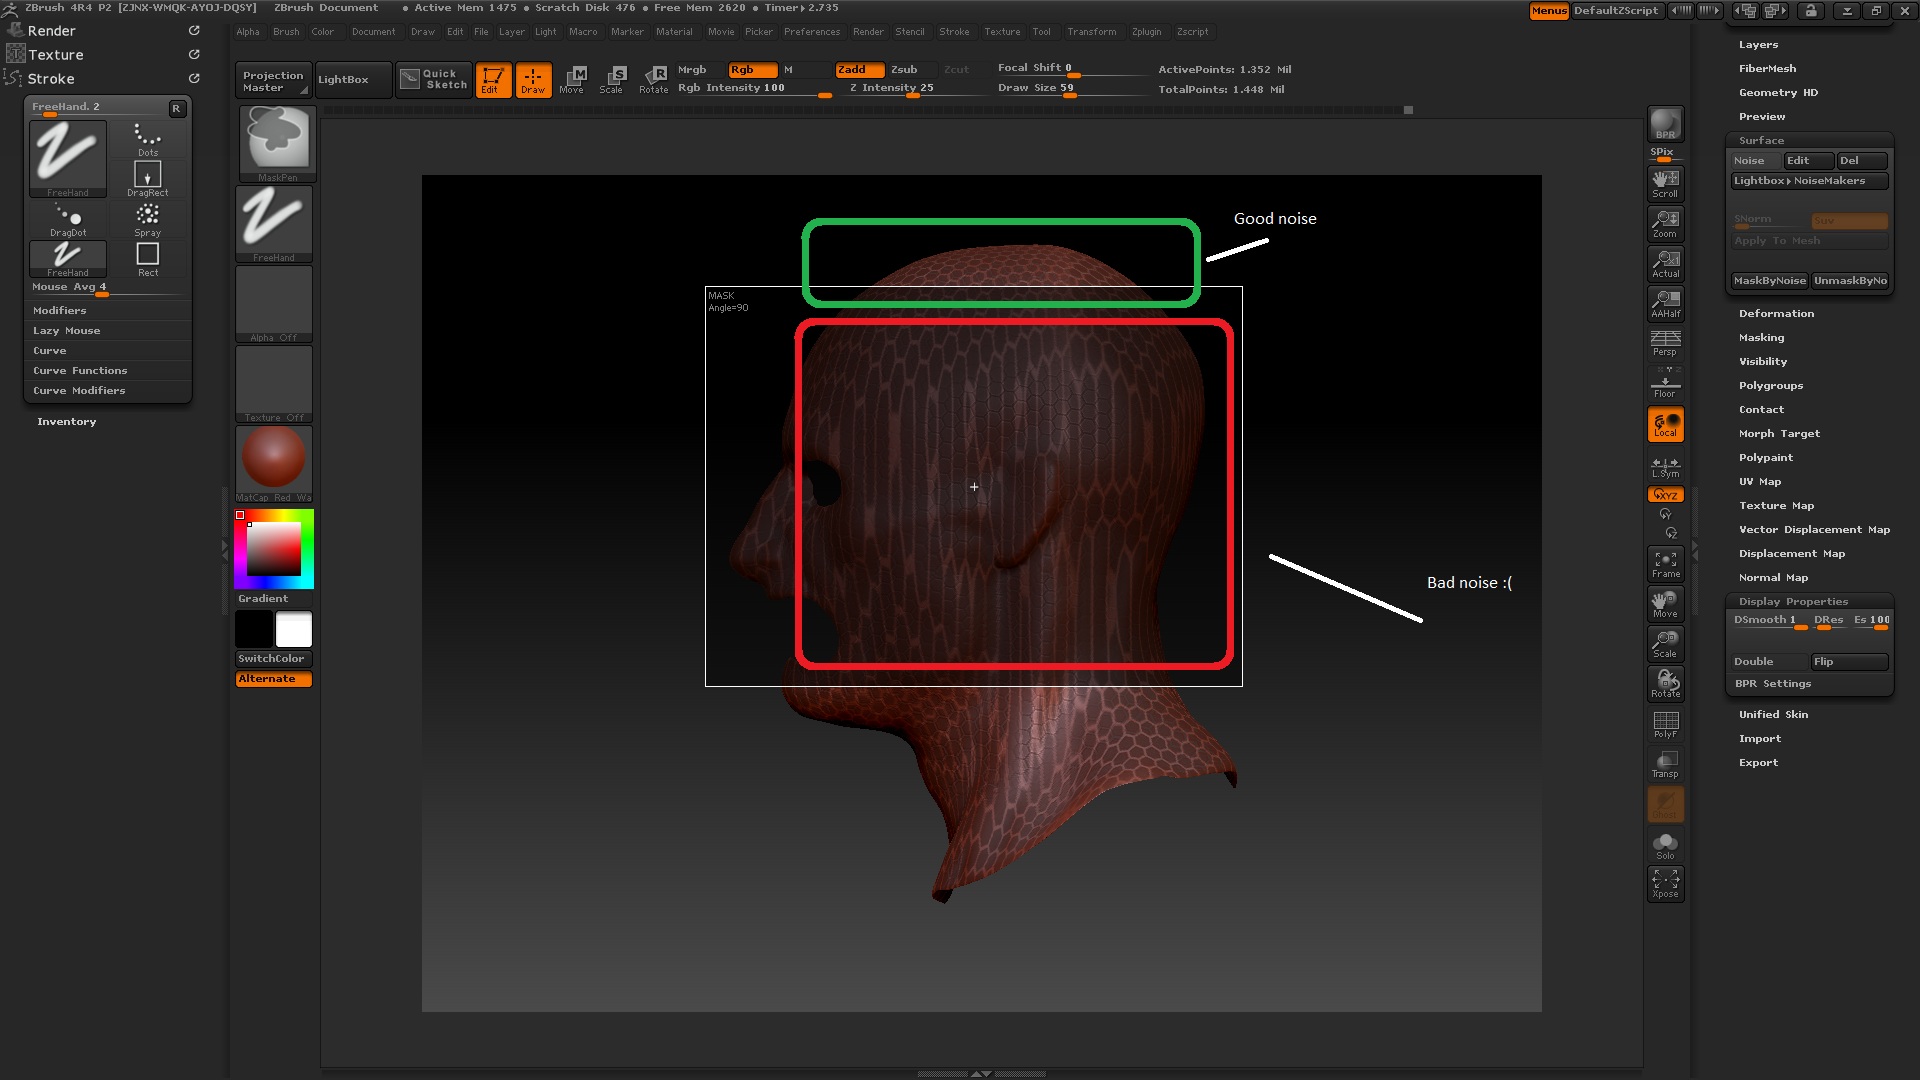The image size is (1920, 1080).
Task: Click the Quick Sketch button
Action: (x=434, y=80)
